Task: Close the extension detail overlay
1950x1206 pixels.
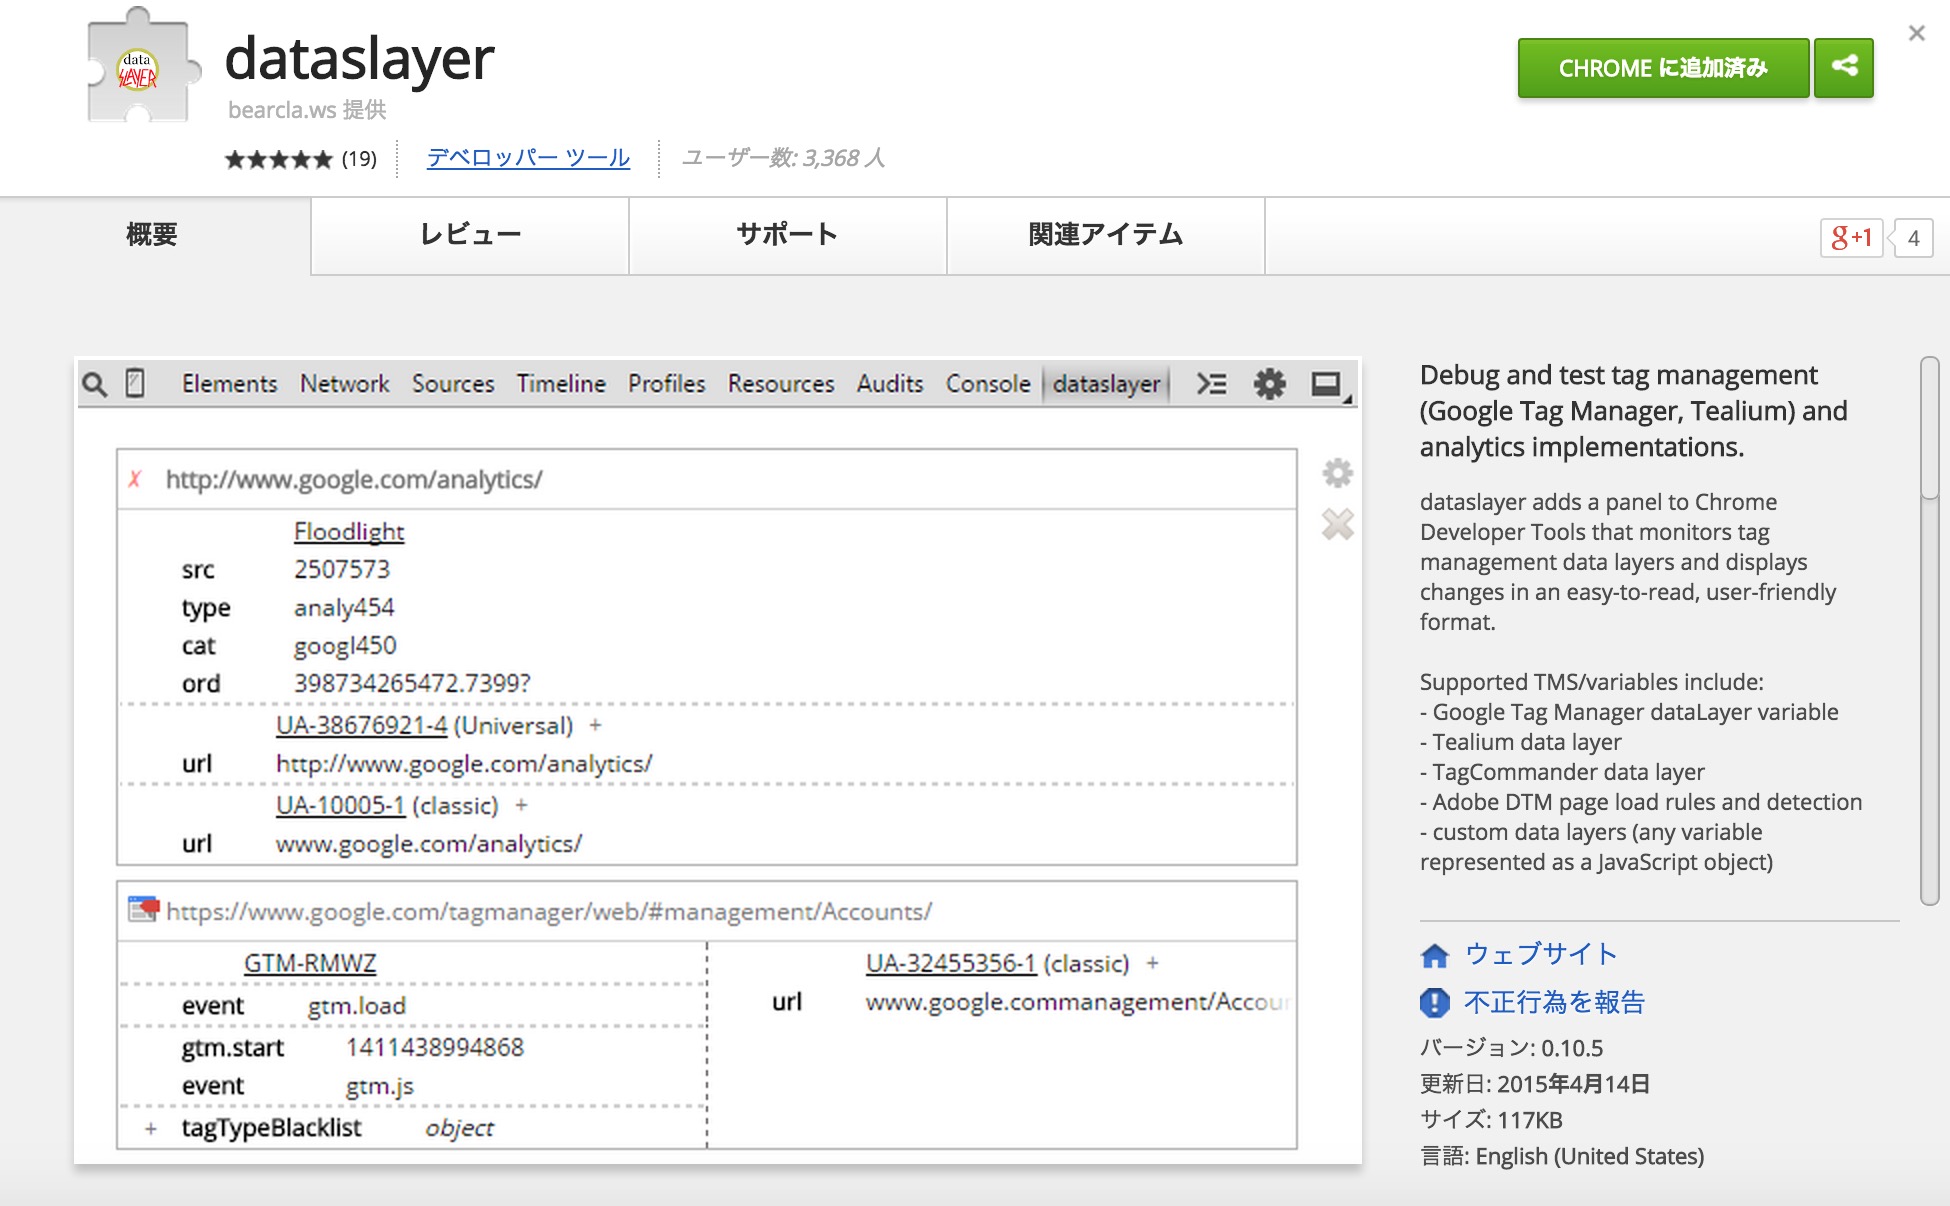Action: [x=1916, y=33]
